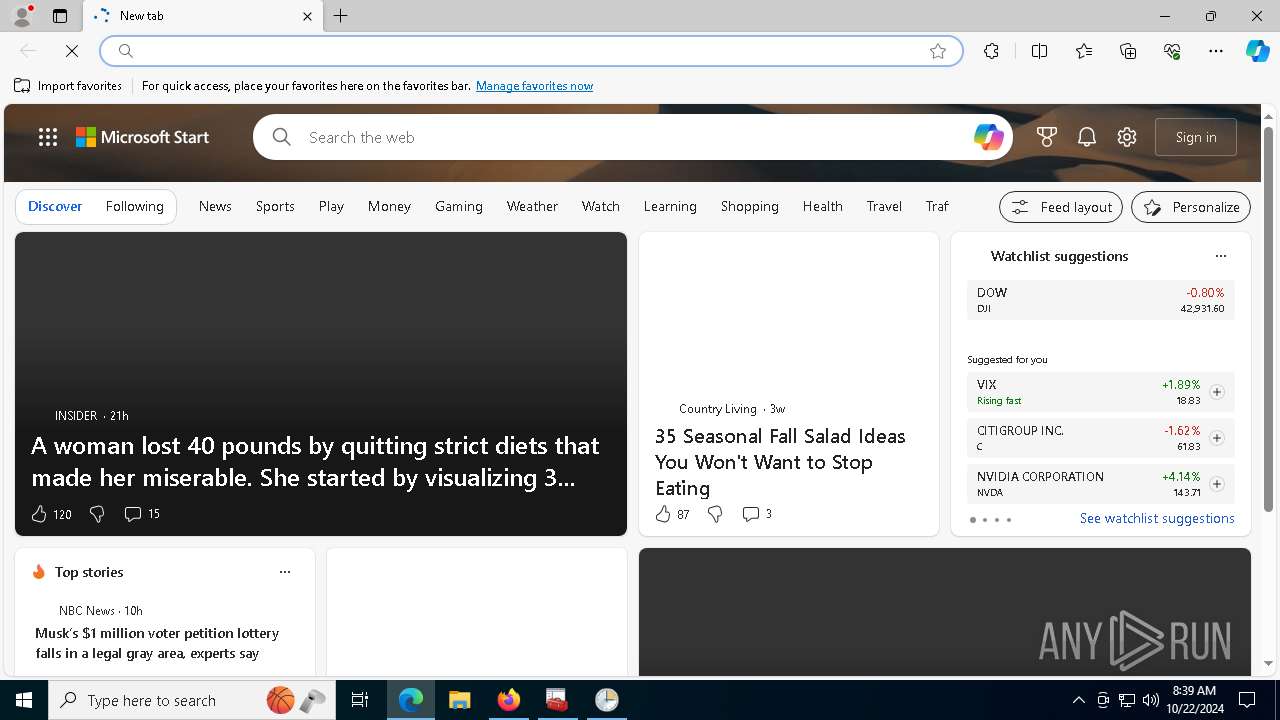Stop loading the page

click(x=72, y=50)
